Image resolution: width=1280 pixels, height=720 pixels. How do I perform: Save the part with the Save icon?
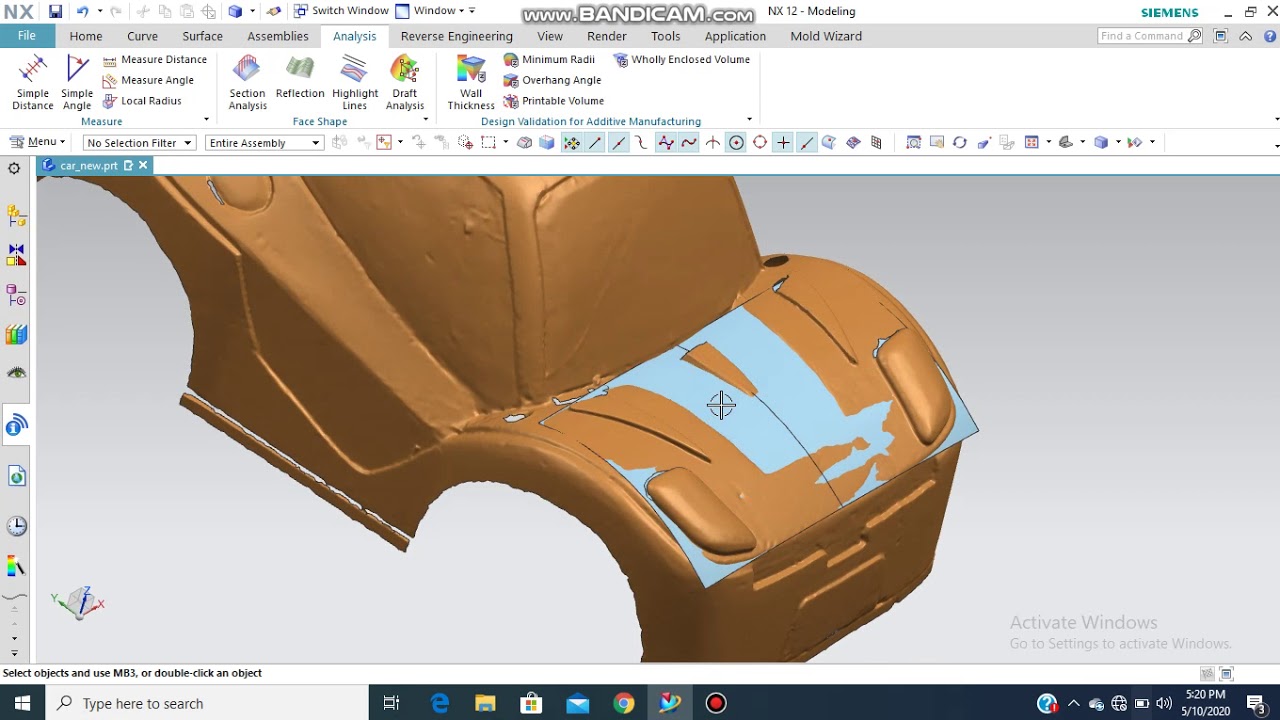[55, 11]
